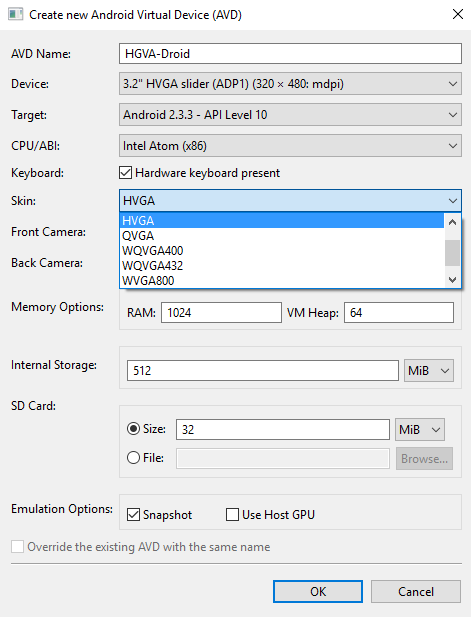The height and width of the screenshot is (617, 471).
Task: Enable Use Host GPU checkbox
Action: [232, 515]
